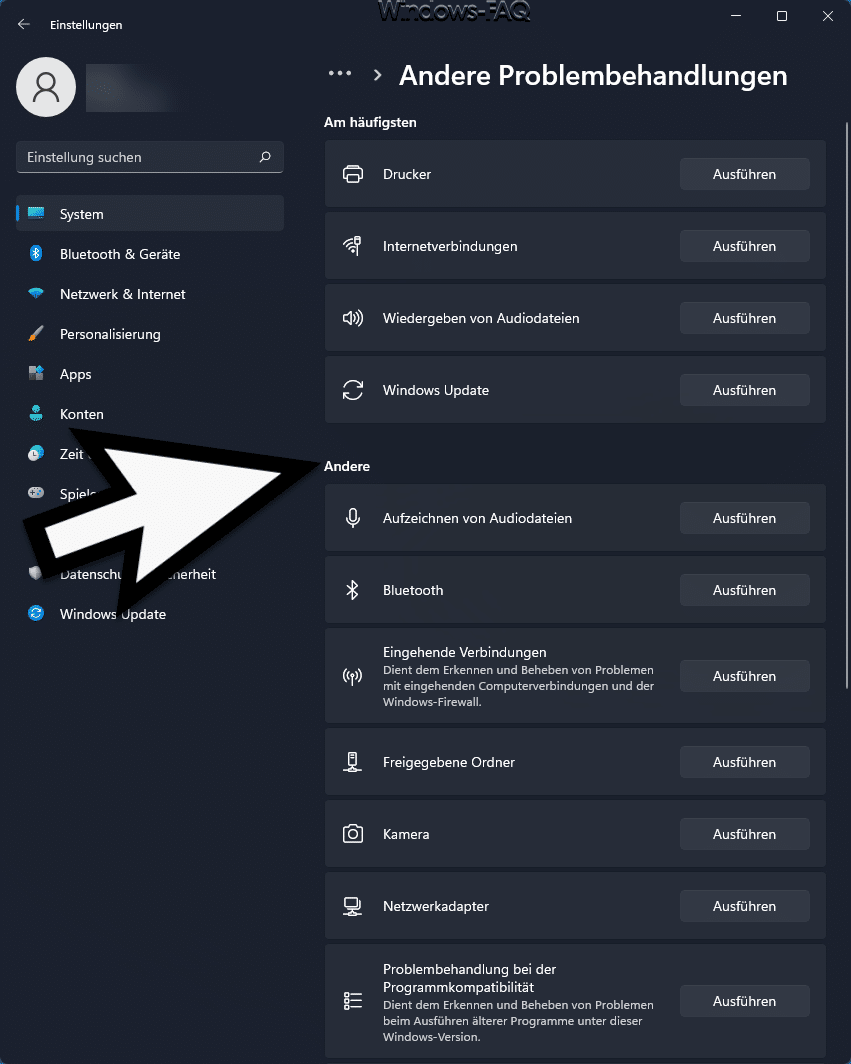Image resolution: width=851 pixels, height=1064 pixels.
Task: Click the Zeit clock globe icon
Action: pos(36,453)
